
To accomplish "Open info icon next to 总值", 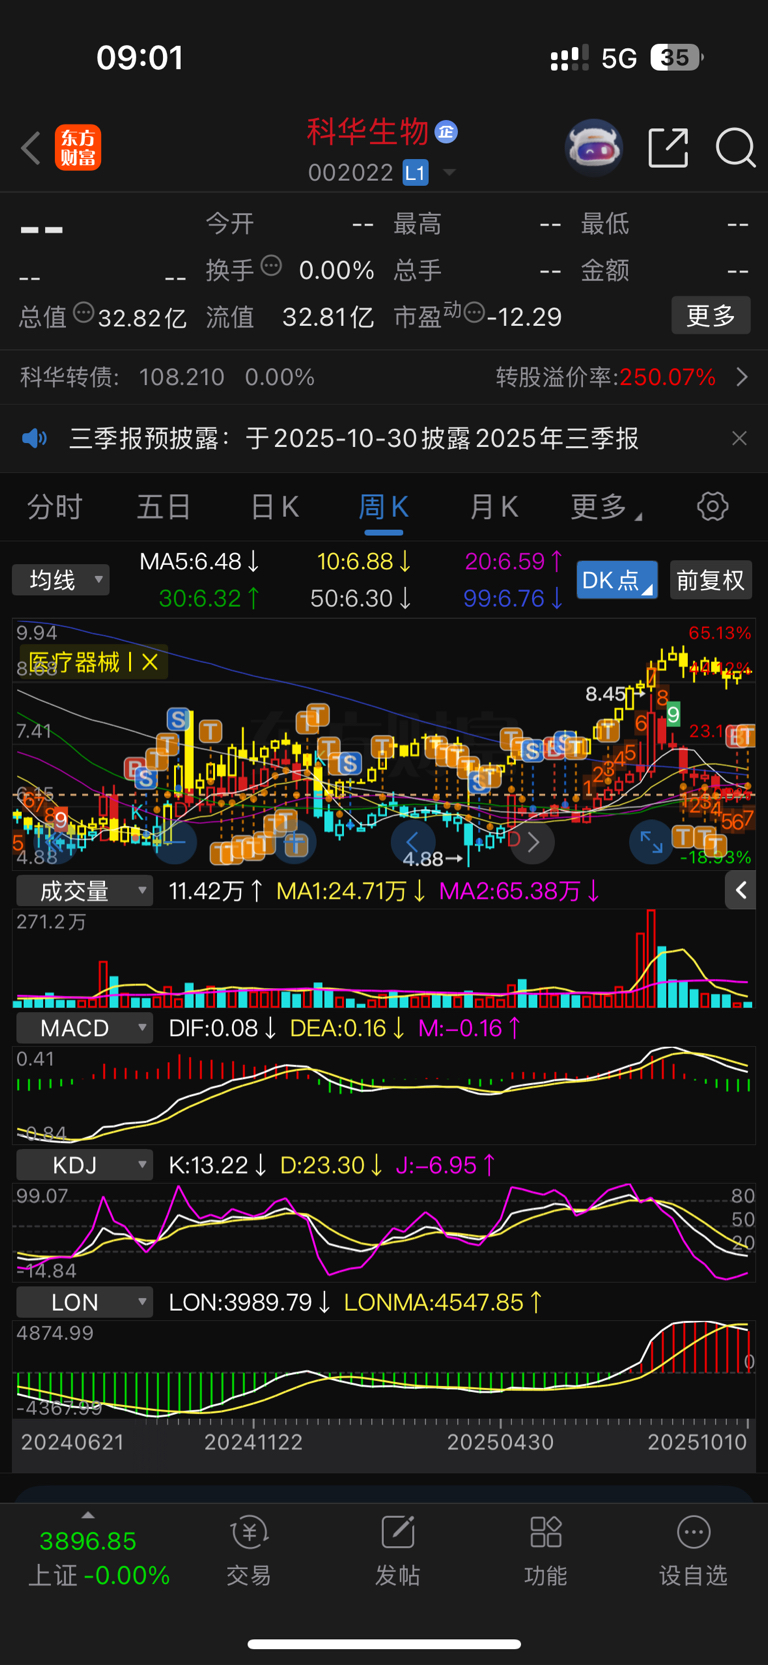I will 84,313.
